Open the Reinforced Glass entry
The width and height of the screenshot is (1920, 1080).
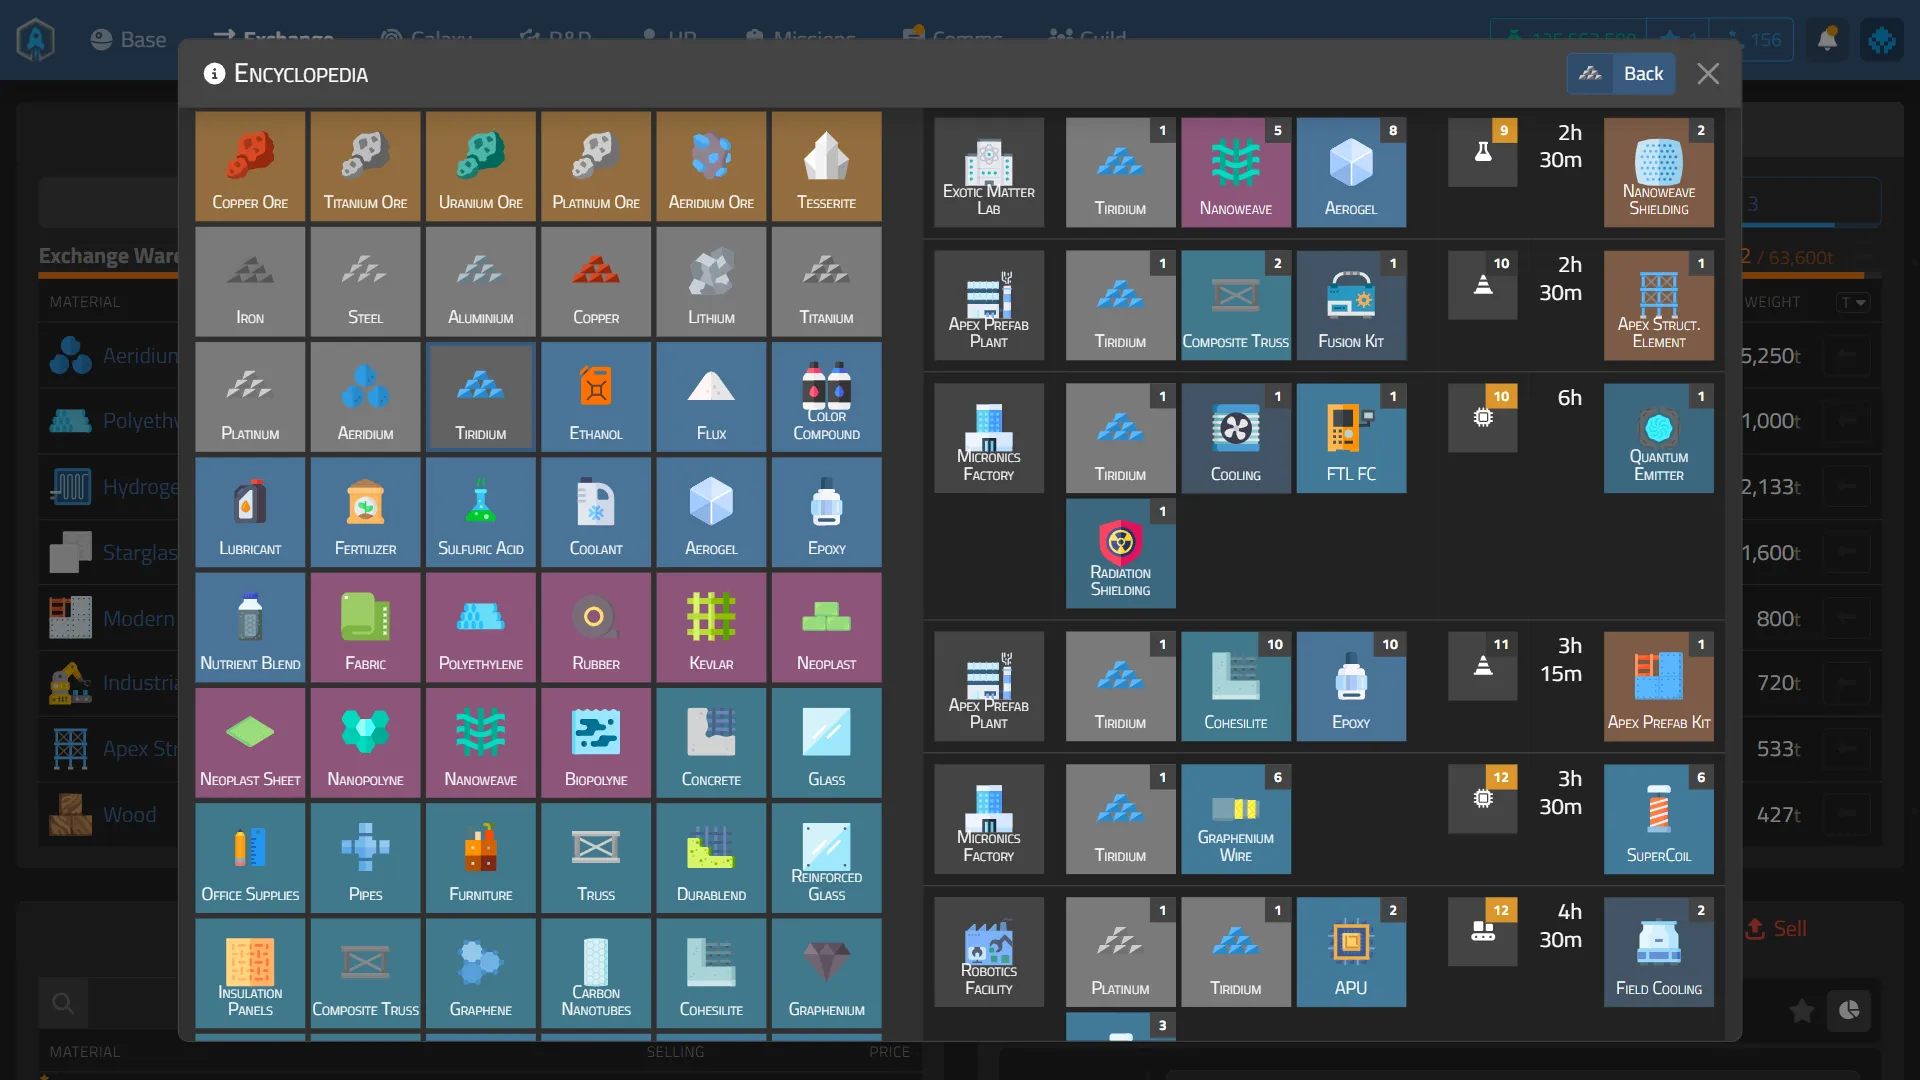click(x=826, y=858)
